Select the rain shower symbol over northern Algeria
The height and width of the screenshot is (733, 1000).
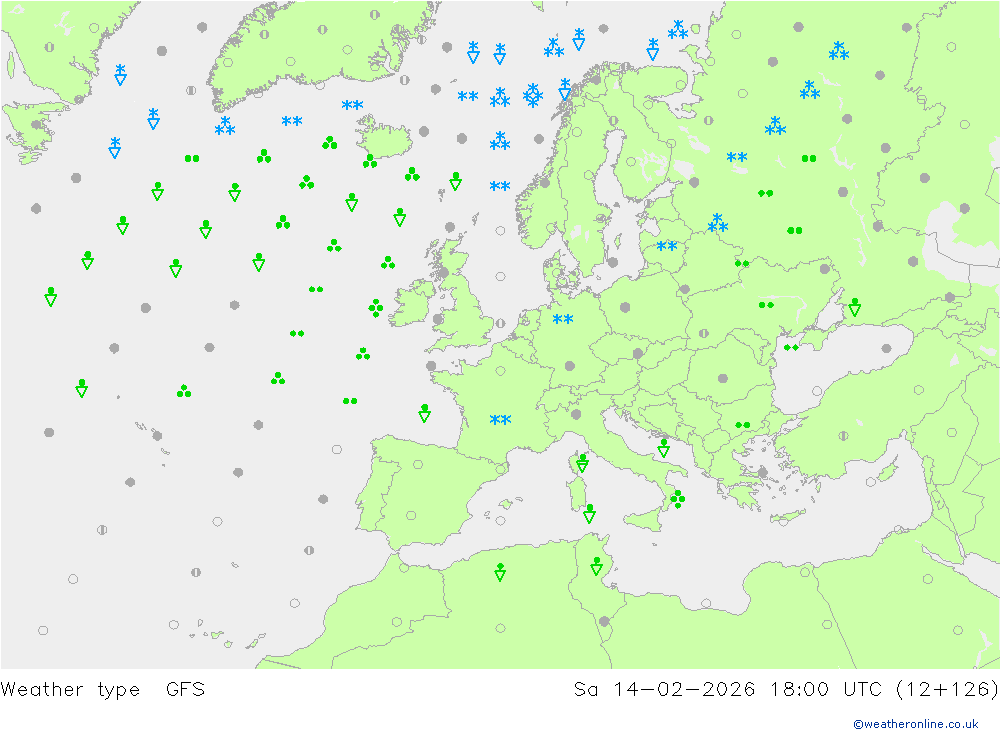click(500, 572)
